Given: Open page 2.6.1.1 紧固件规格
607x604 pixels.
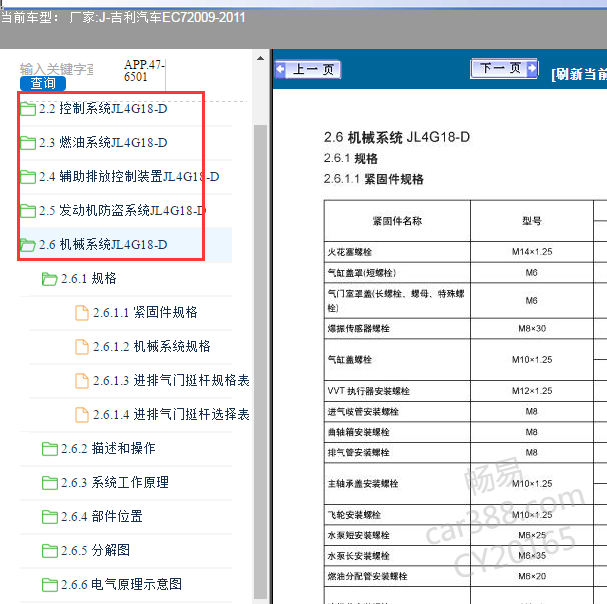Looking at the screenshot, I should coord(145,312).
